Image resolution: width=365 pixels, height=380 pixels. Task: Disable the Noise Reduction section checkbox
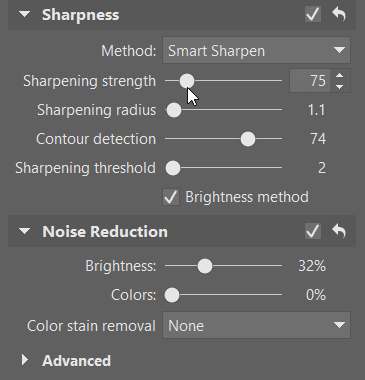pos(313,231)
